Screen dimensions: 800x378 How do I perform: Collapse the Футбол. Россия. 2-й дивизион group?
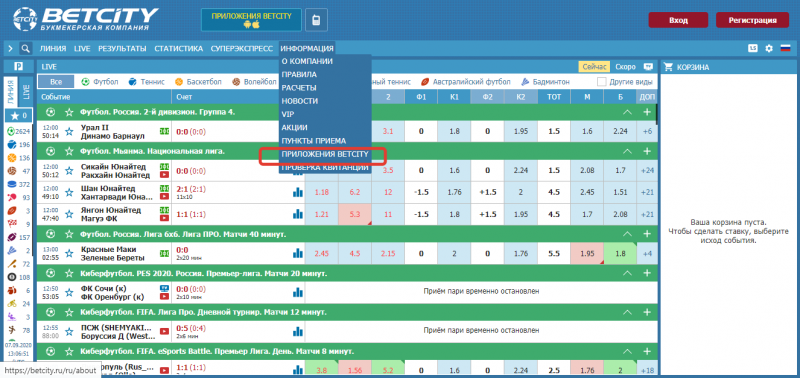(x=628, y=112)
